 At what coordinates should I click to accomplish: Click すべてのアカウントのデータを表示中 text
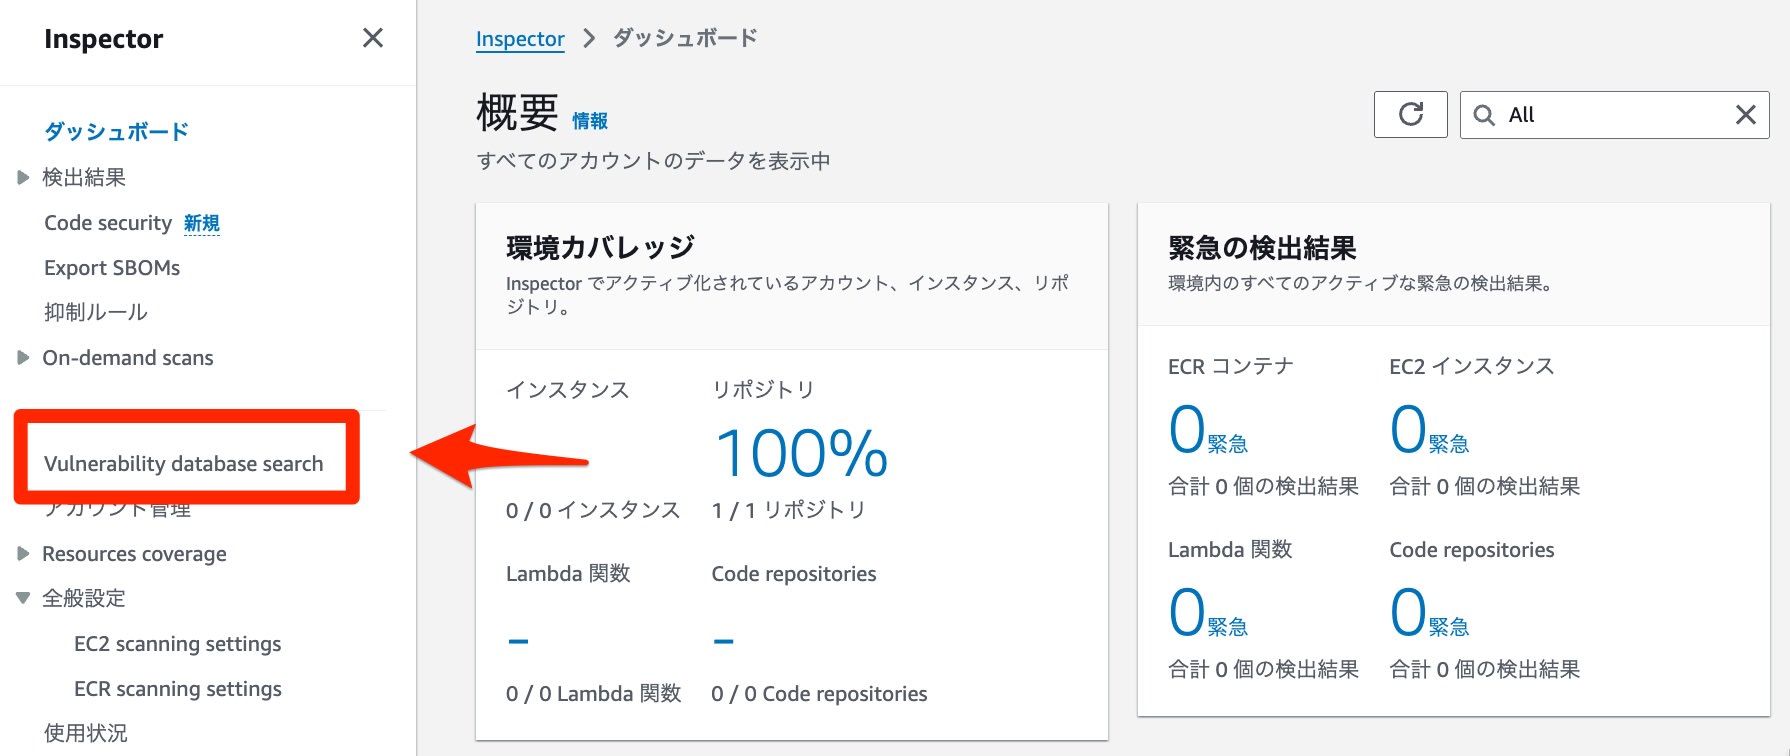click(653, 161)
